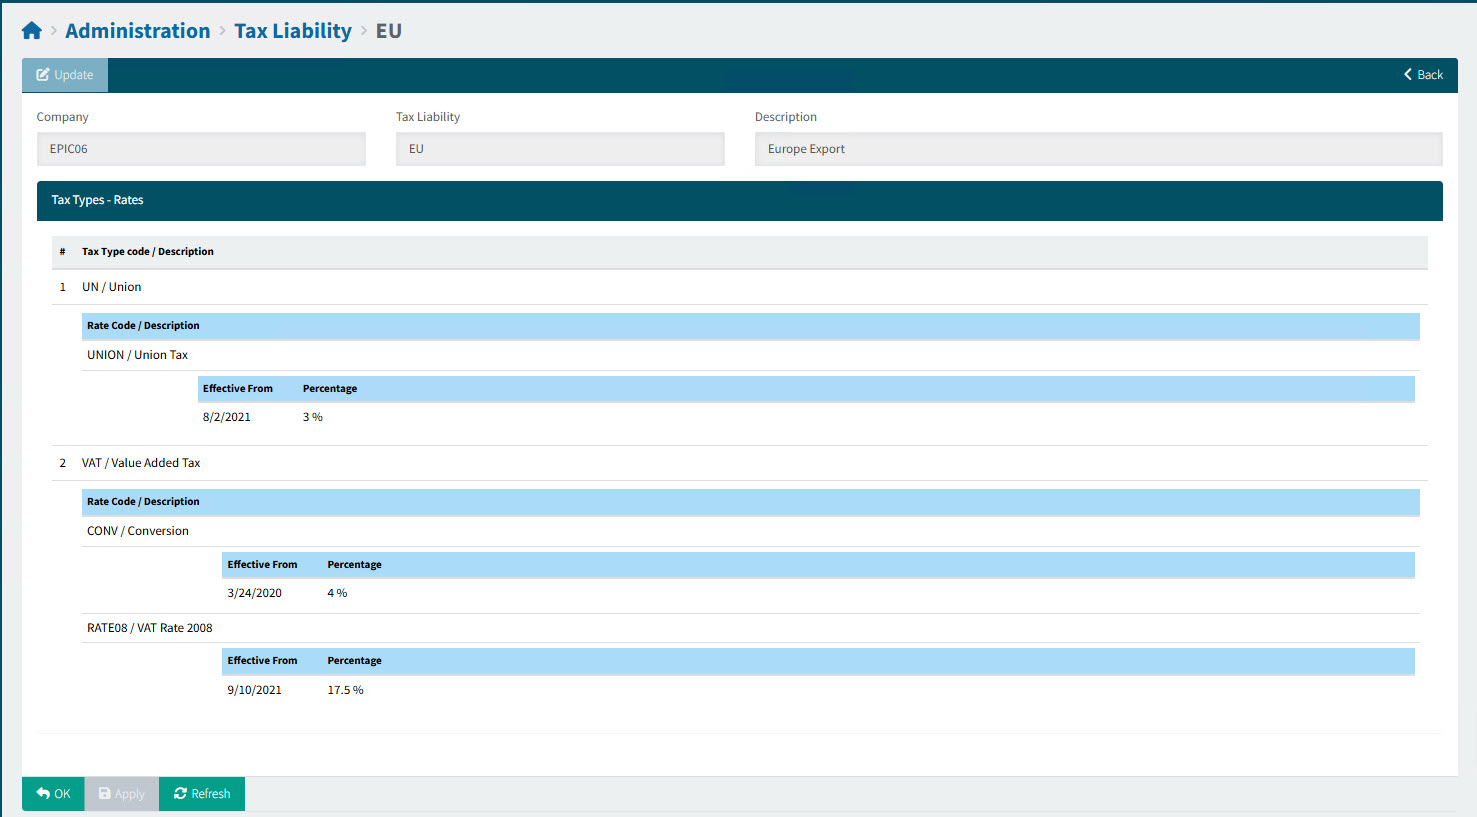The width and height of the screenshot is (1477, 817).
Task: Select the edit pencil icon on Update button
Action: click(42, 74)
